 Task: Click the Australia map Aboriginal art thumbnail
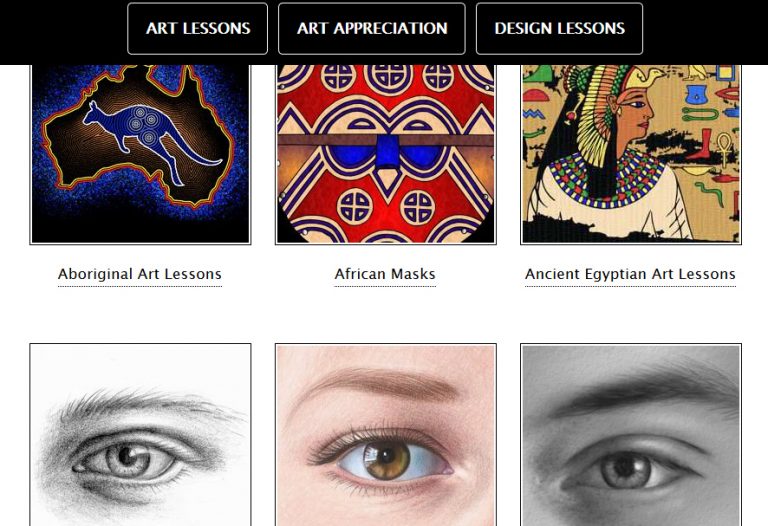pyautogui.click(x=140, y=154)
